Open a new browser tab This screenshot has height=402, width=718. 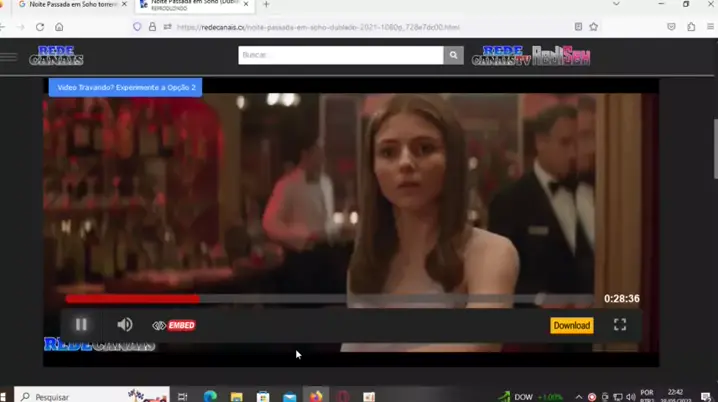[266, 5]
